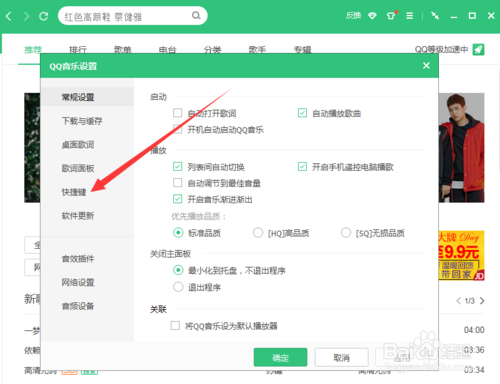The image size is (500, 384).
Task: Open the main menu hamburger icon
Action: point(409,16)
